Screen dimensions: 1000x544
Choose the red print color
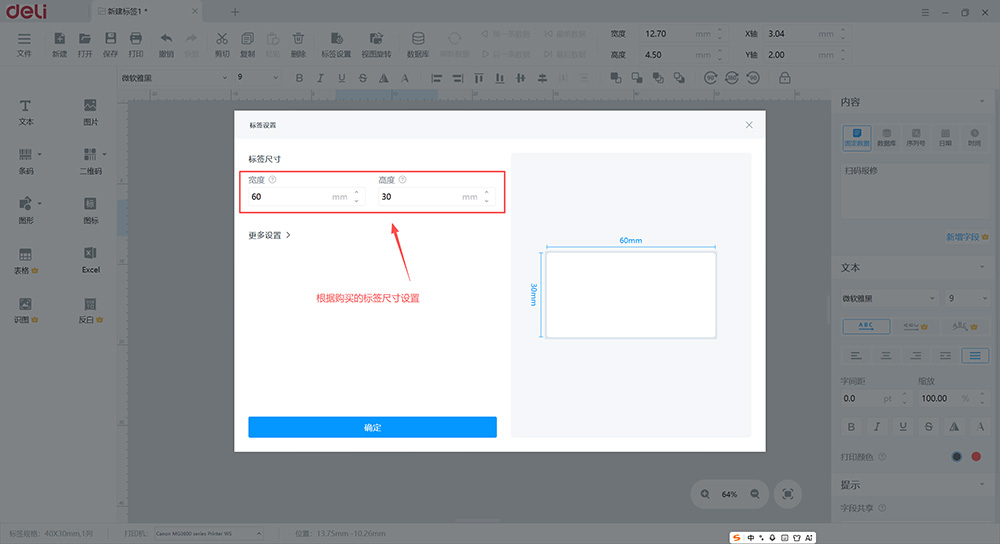tap(976, 457)
